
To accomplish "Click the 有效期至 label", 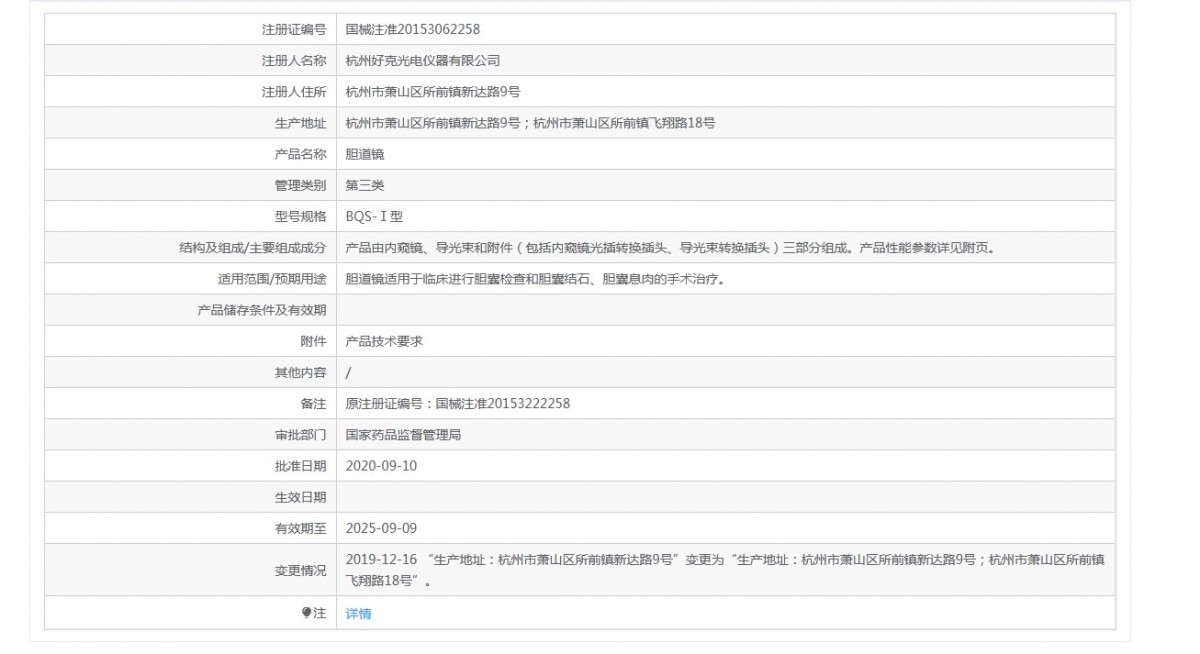I will (301, 527).
